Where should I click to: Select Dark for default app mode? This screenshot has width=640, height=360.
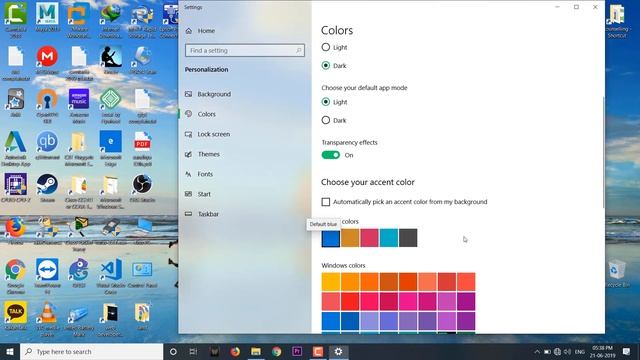tap(334, 120)
